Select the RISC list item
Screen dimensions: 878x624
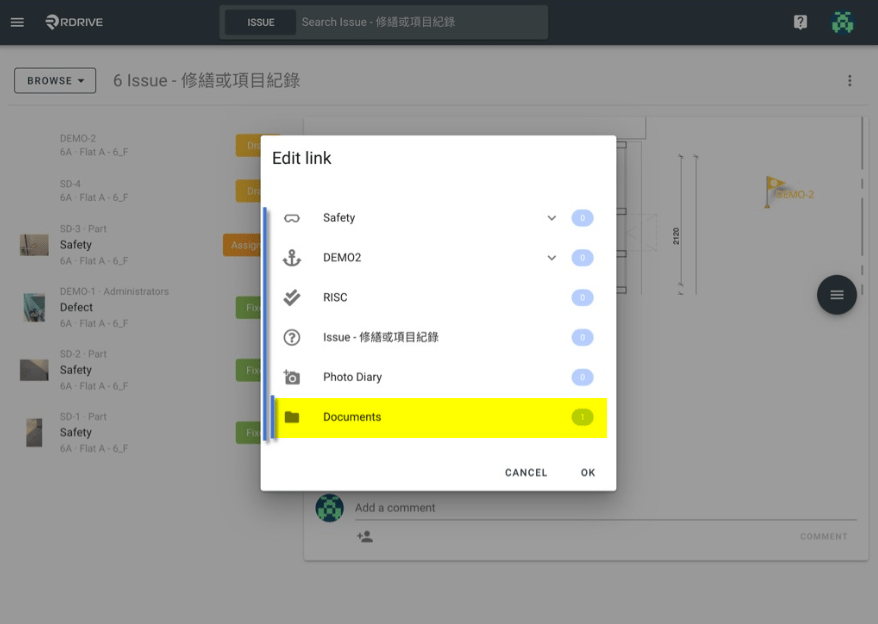click(x=439, y=297)
